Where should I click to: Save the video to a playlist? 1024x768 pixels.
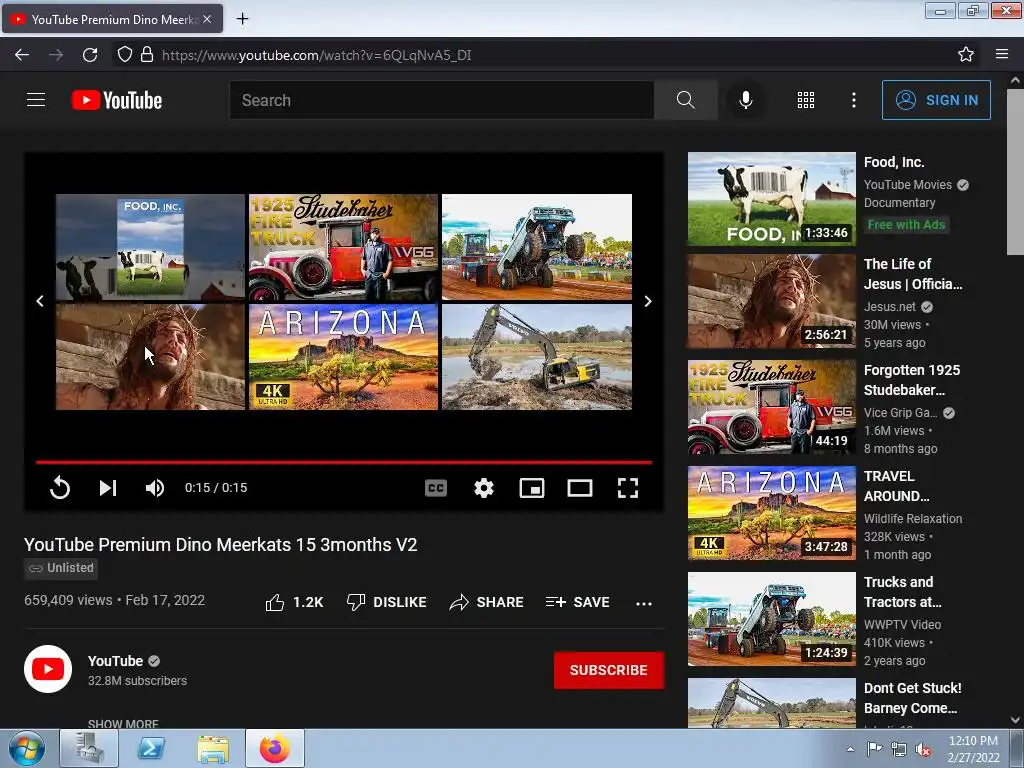[x=578, y=602]
